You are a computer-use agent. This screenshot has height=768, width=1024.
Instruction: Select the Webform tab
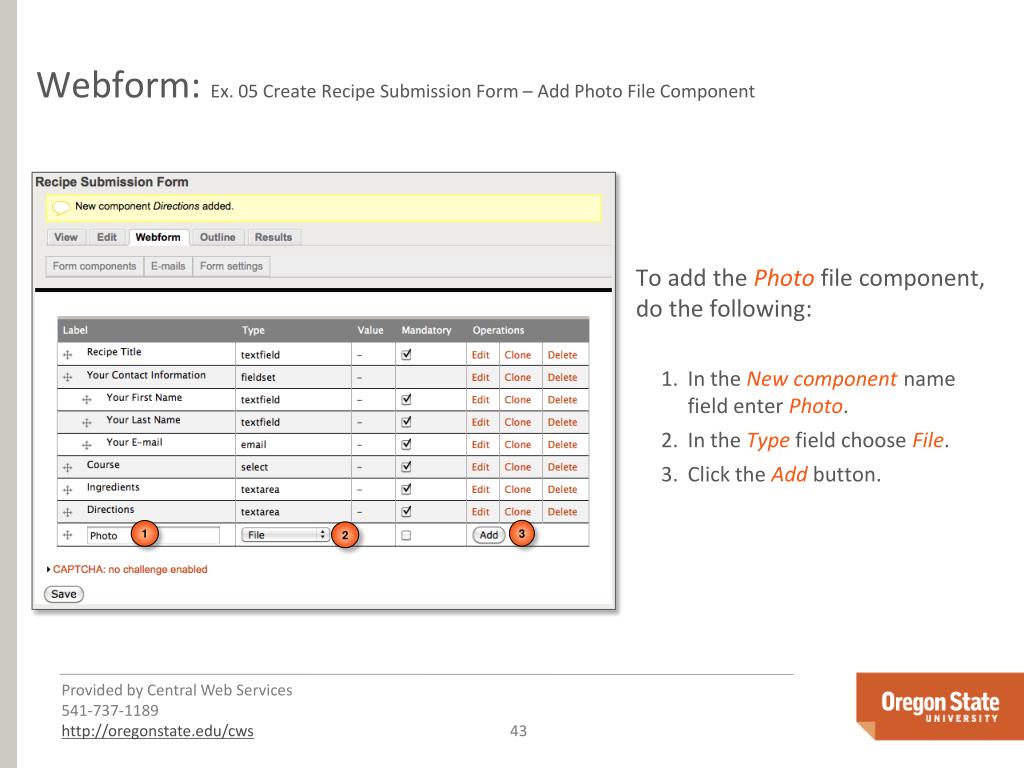158,237
